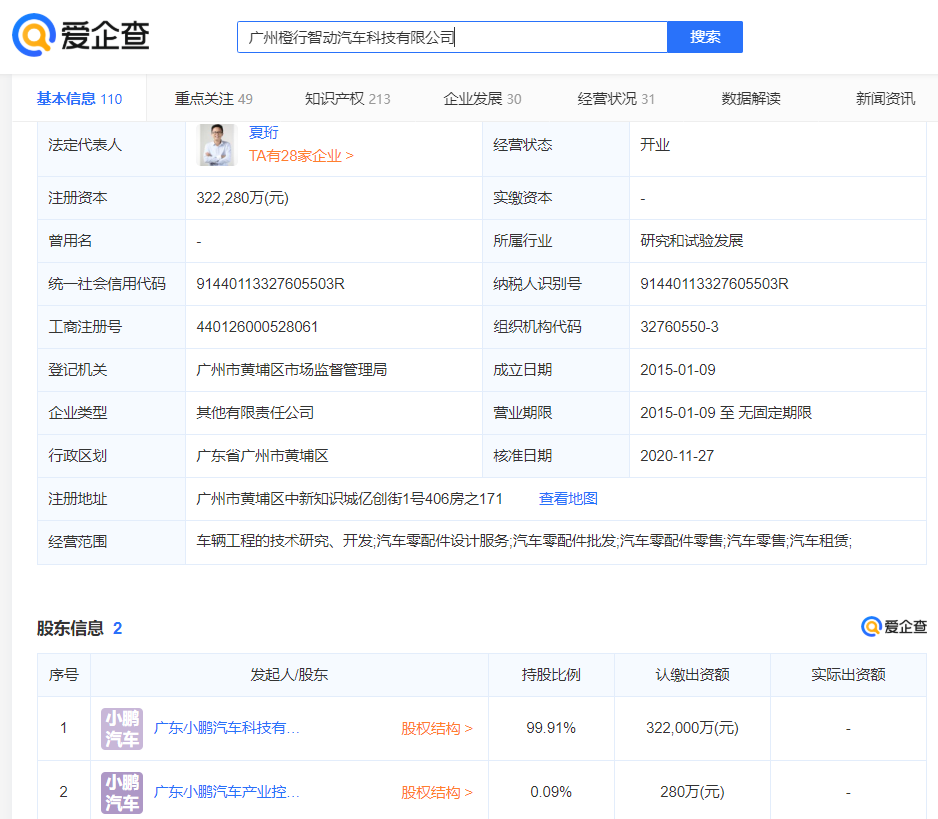
Task: Select the 经营状况 tab
Action: pos(616,99)
